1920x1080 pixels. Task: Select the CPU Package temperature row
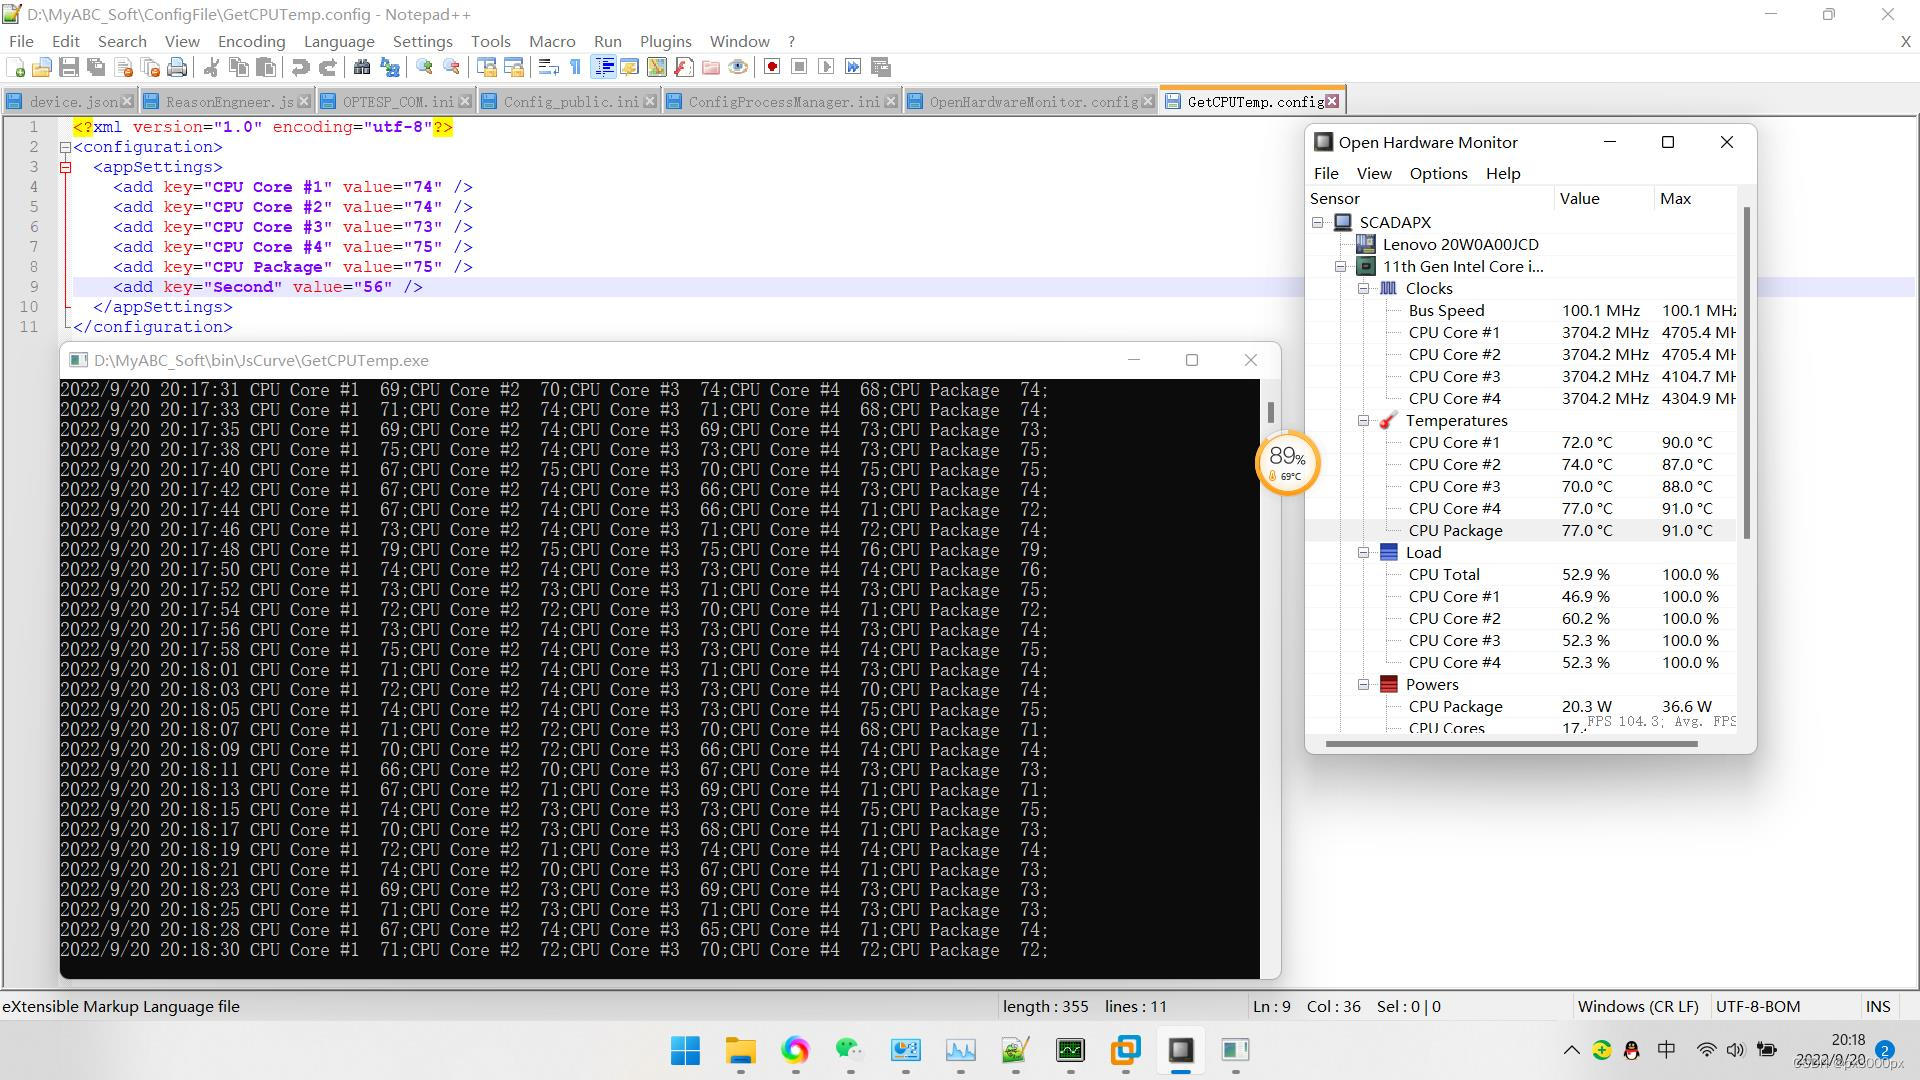tap(1522, 530)
